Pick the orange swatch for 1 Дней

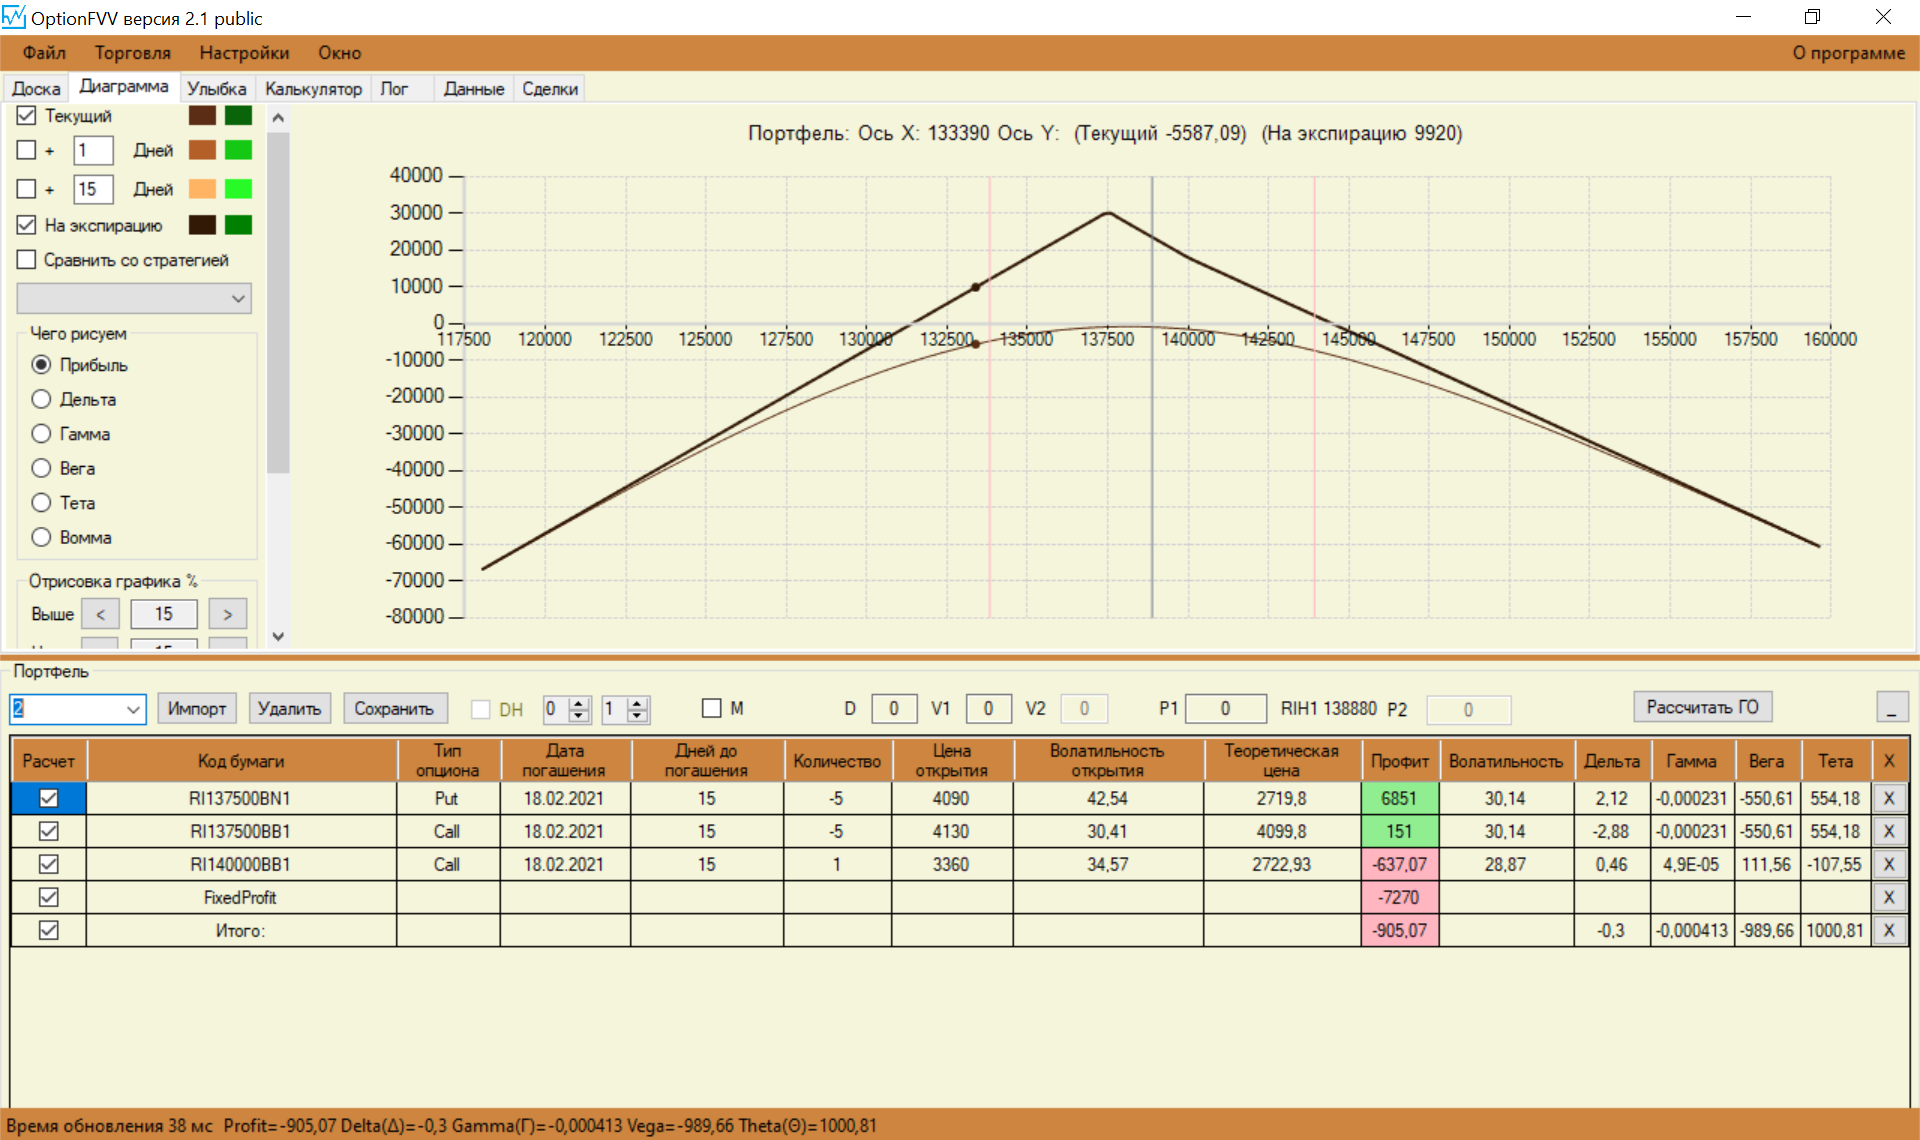click(x=202, y=150)
